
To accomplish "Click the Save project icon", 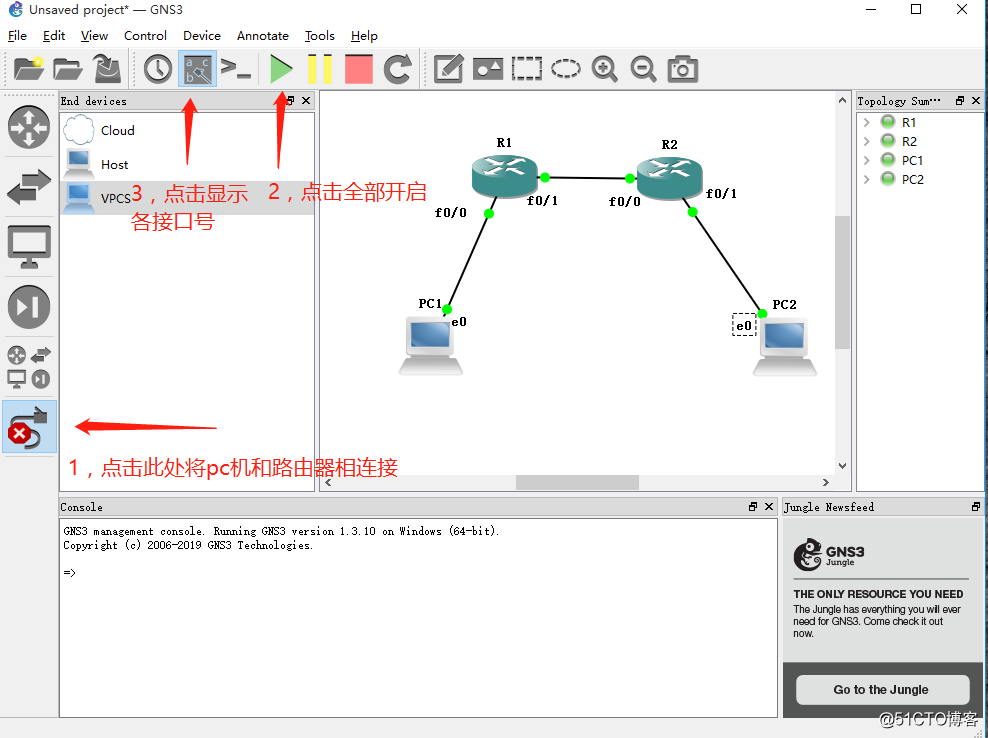I will pos(107,69).
